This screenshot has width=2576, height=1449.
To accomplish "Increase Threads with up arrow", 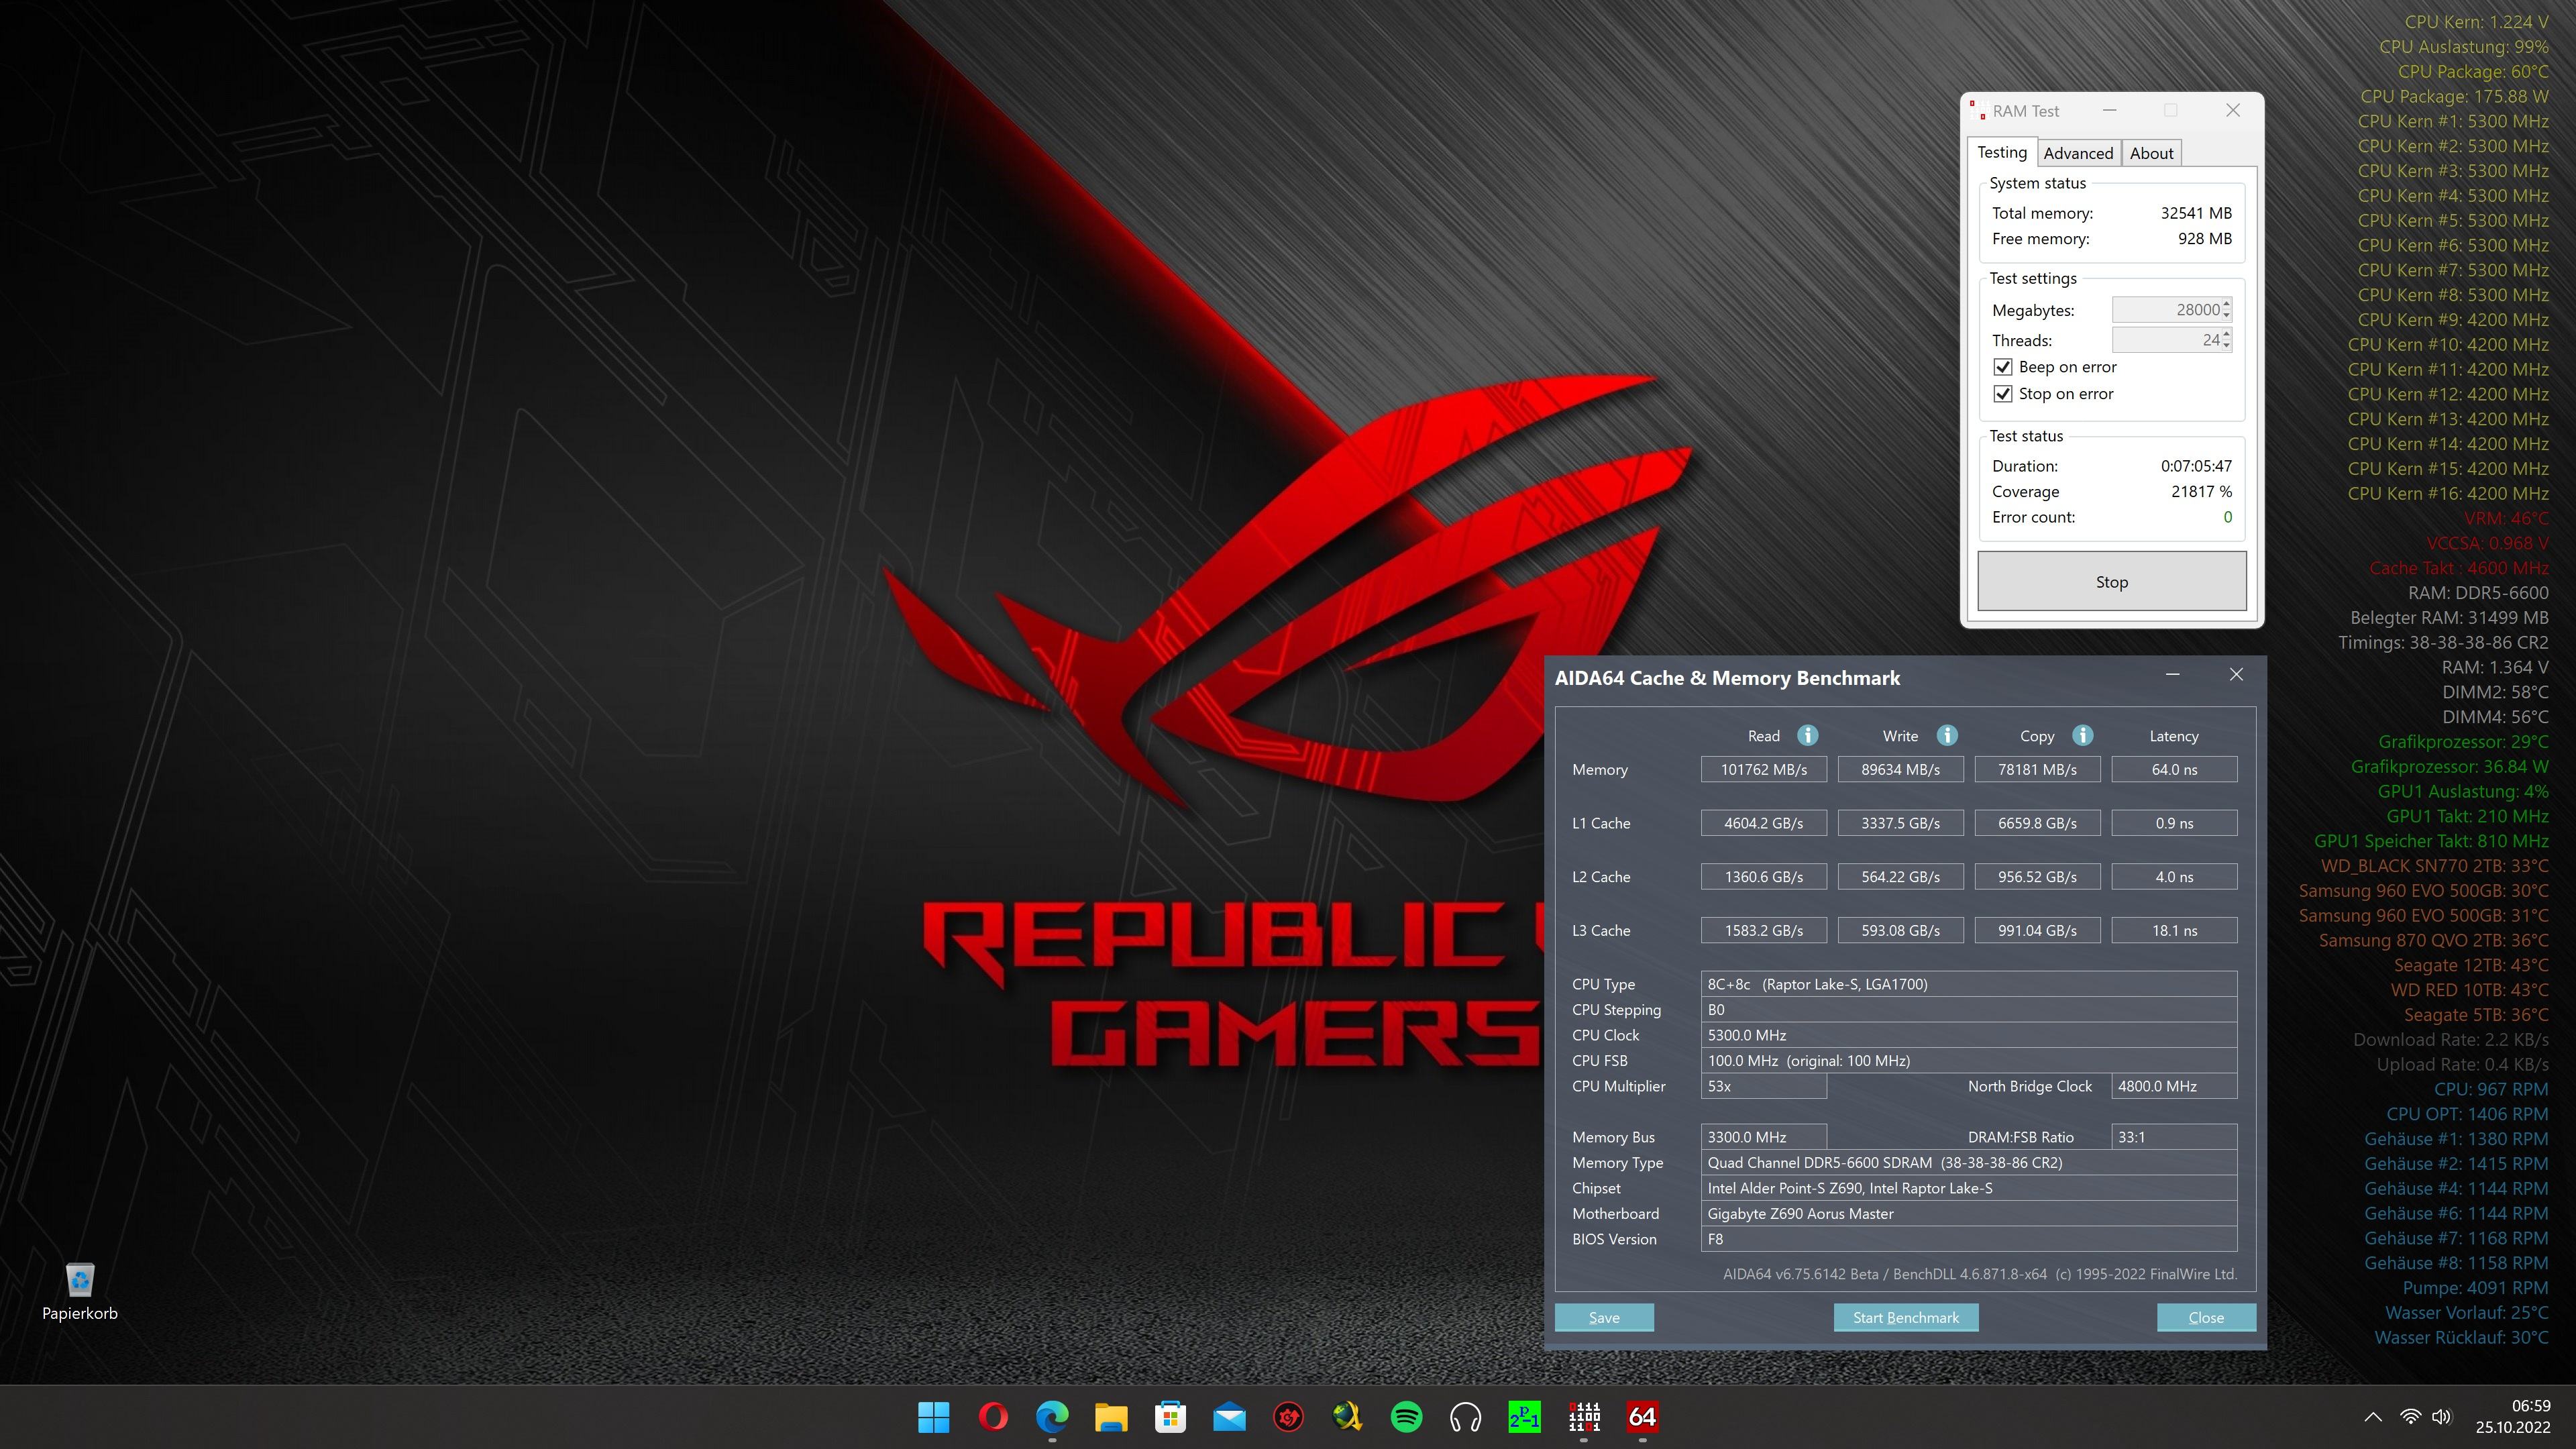I will pyautogui.click(x=2226, y=334).
